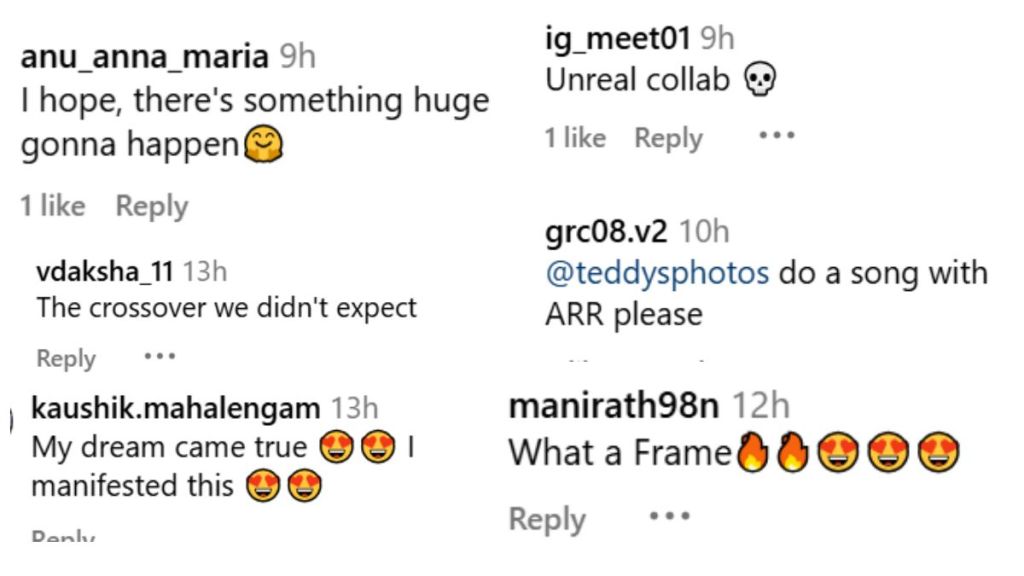Open manirath98n's profile

click(x=613, y=406)
